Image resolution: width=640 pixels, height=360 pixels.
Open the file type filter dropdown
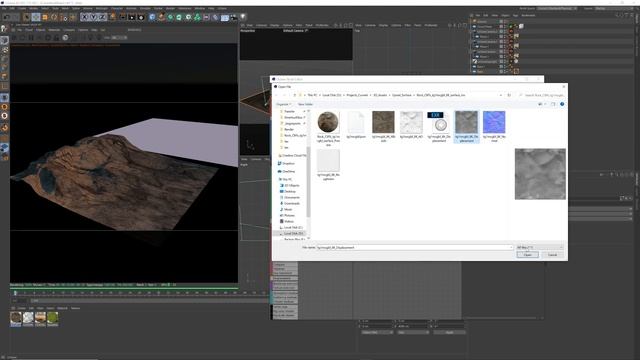point(540,247)
